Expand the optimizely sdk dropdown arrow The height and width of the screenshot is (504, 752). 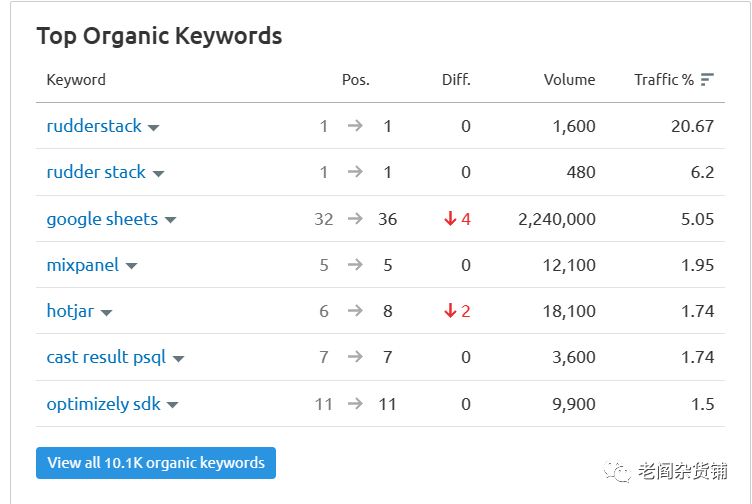[x=173, y=405]
